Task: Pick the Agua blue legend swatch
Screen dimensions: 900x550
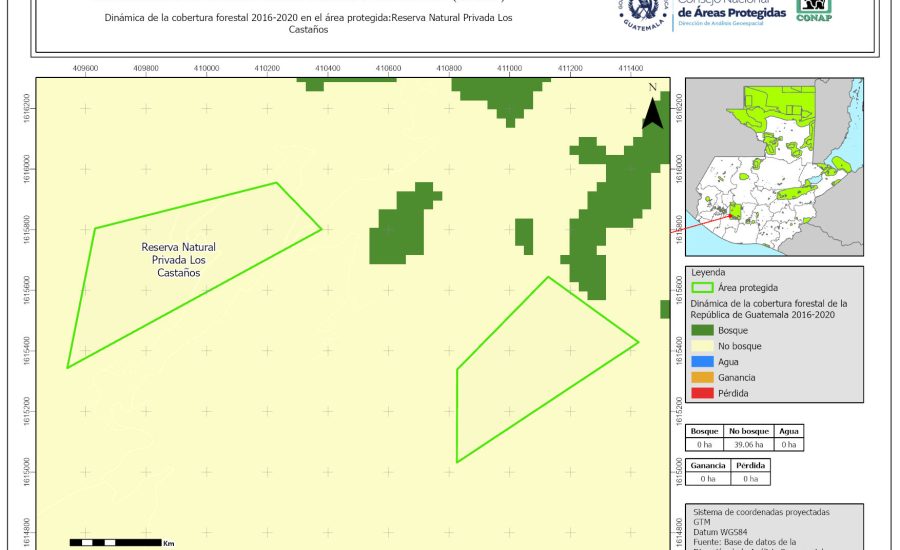Action: pyautogui.click(x=702, y=362)
